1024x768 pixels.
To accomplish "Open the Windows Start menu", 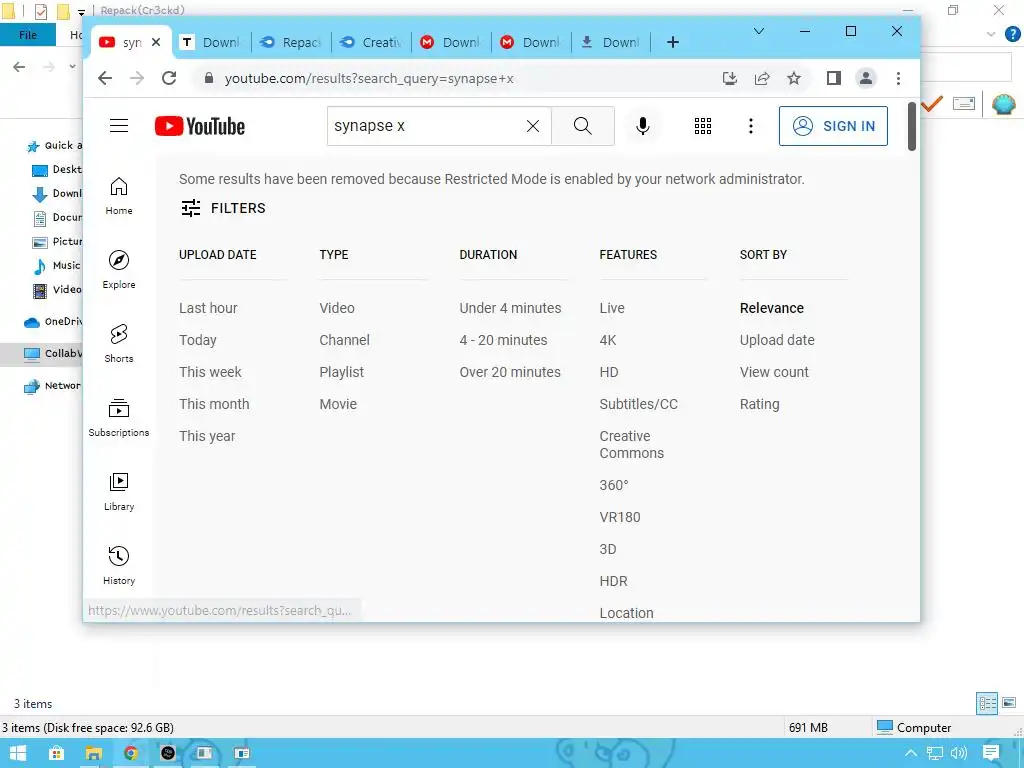I will [x=18, y=754].
